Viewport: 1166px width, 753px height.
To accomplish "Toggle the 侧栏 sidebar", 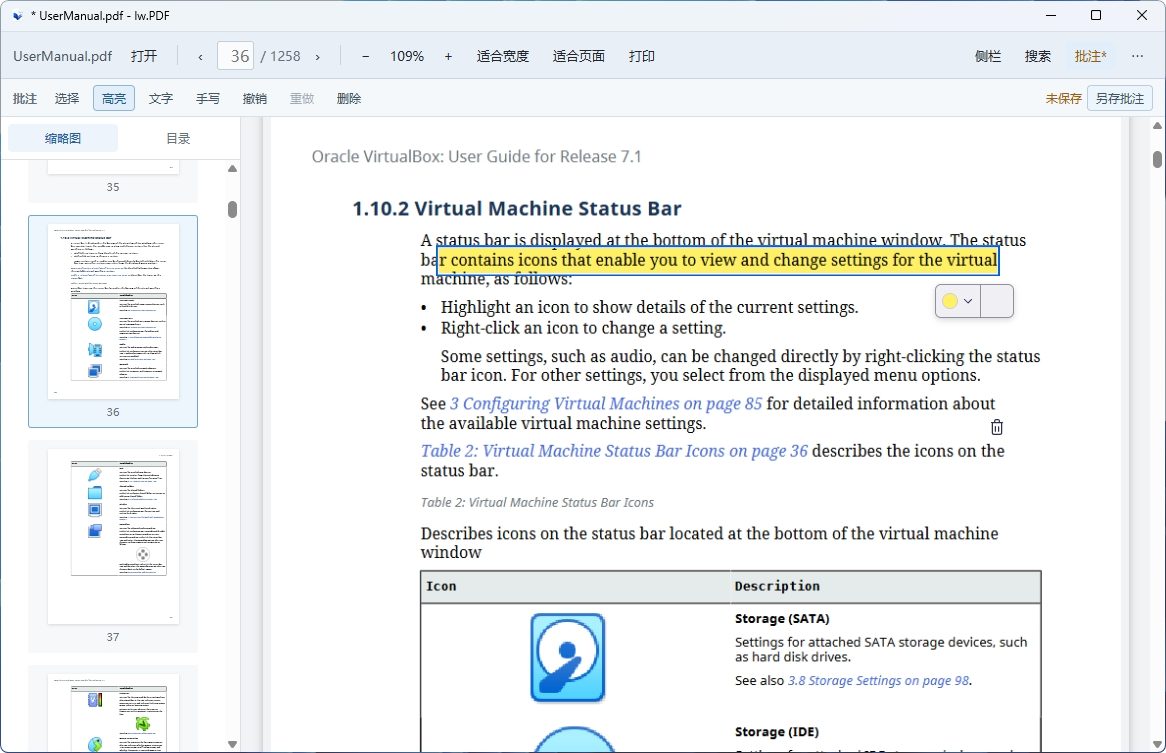I will point(988,56).
